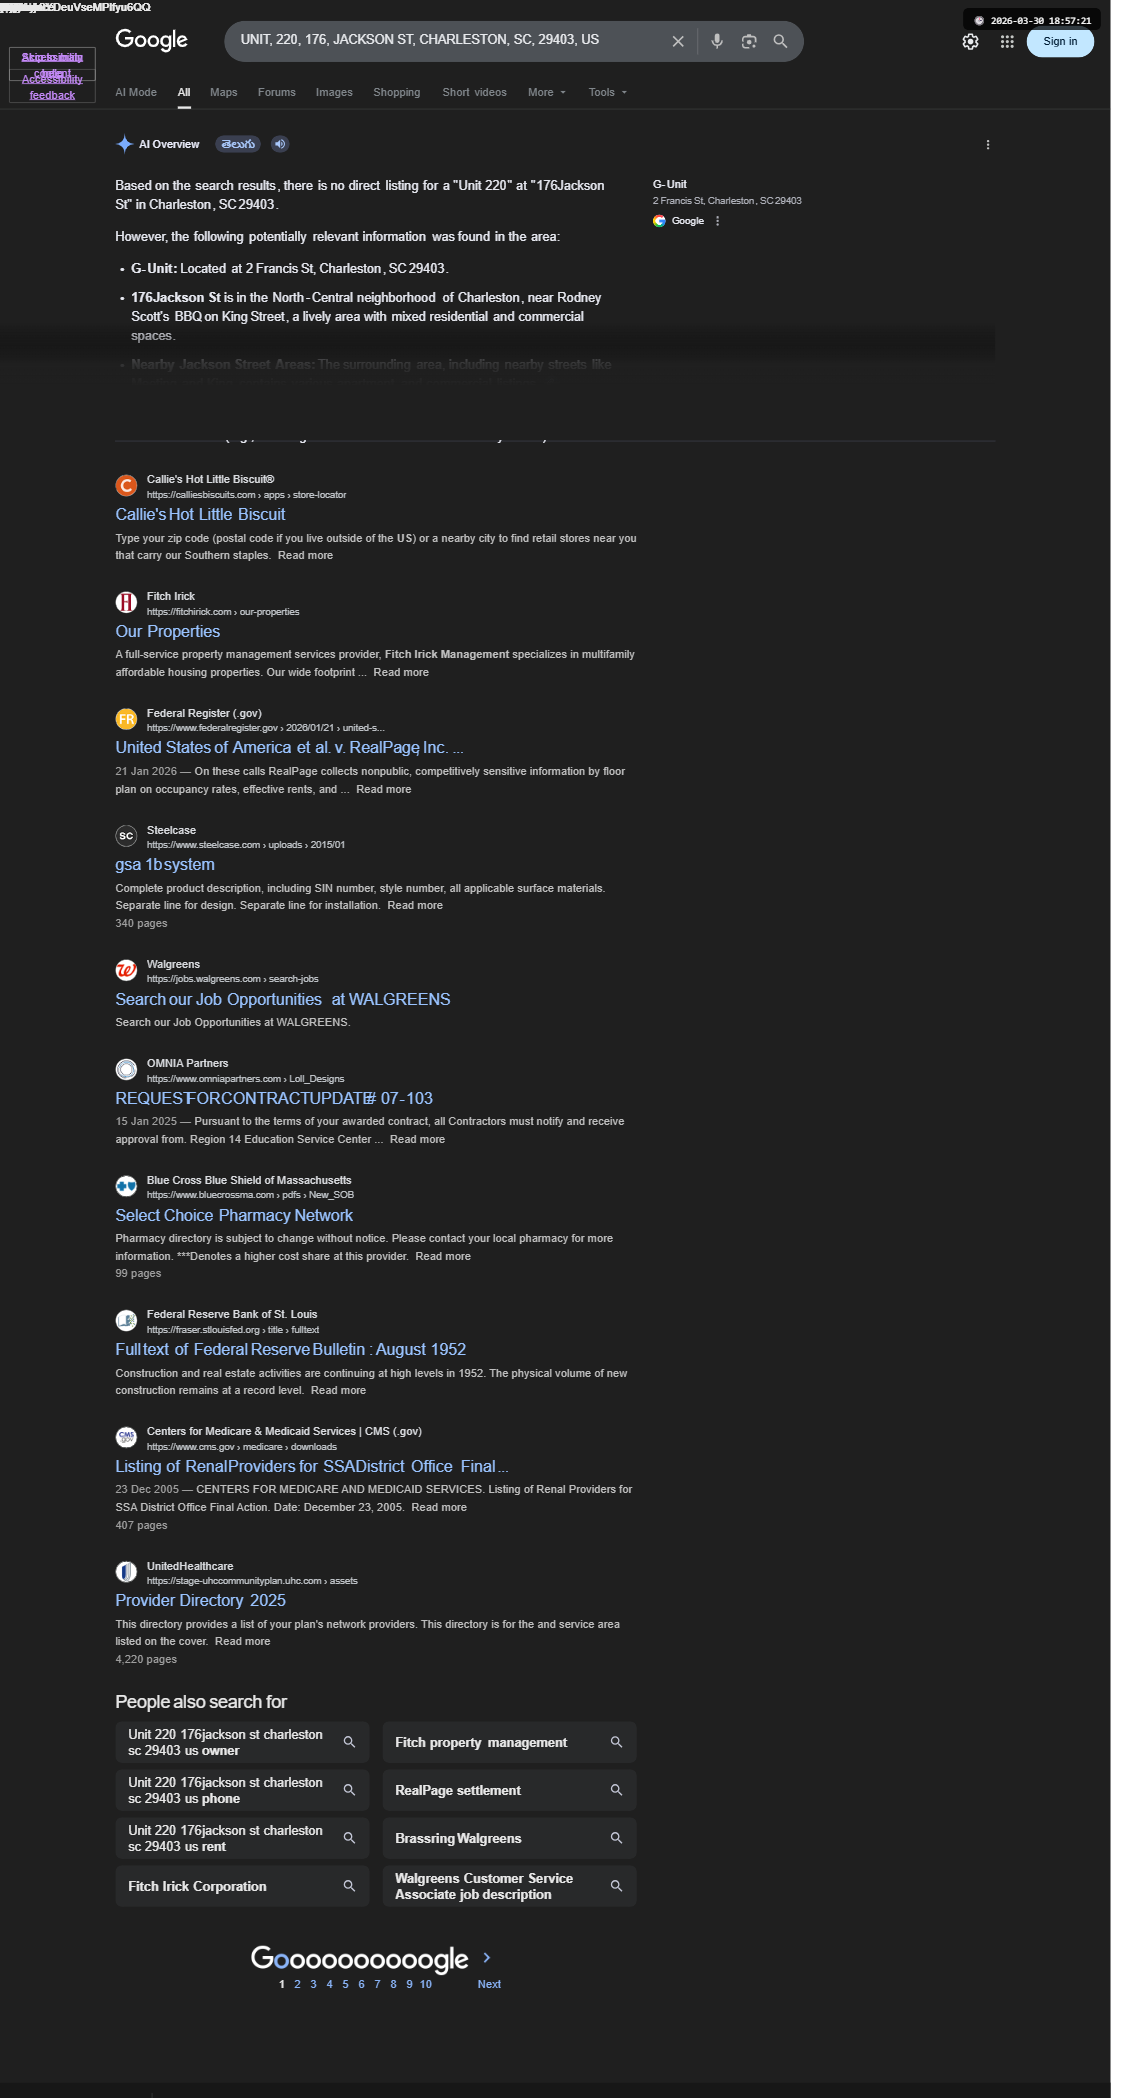Viewport: 1124px width, 2098px height.
Task: Go to results page 5
Action: pyautogui.click(x=346, y=1984)
